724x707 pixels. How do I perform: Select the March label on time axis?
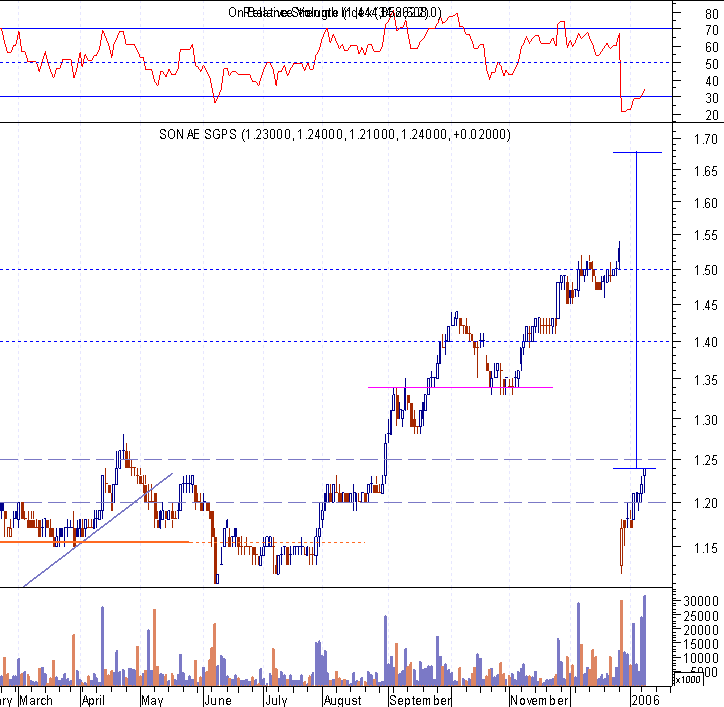coord(36,700)
